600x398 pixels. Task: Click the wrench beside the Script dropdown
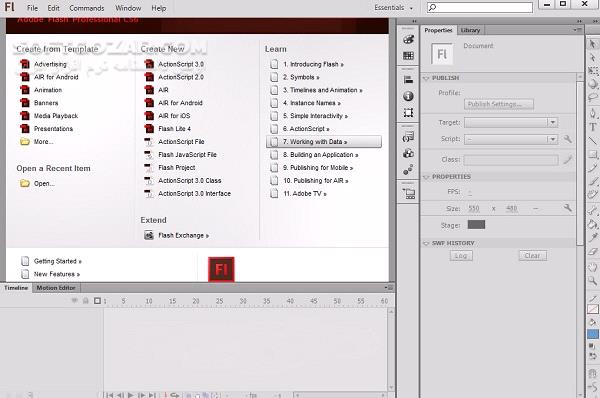568,139
